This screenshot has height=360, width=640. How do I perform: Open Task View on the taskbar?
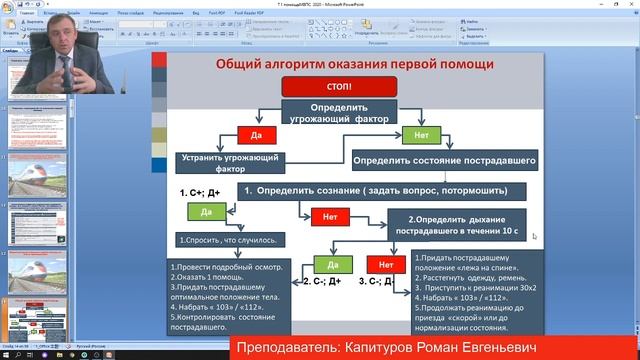30,355
